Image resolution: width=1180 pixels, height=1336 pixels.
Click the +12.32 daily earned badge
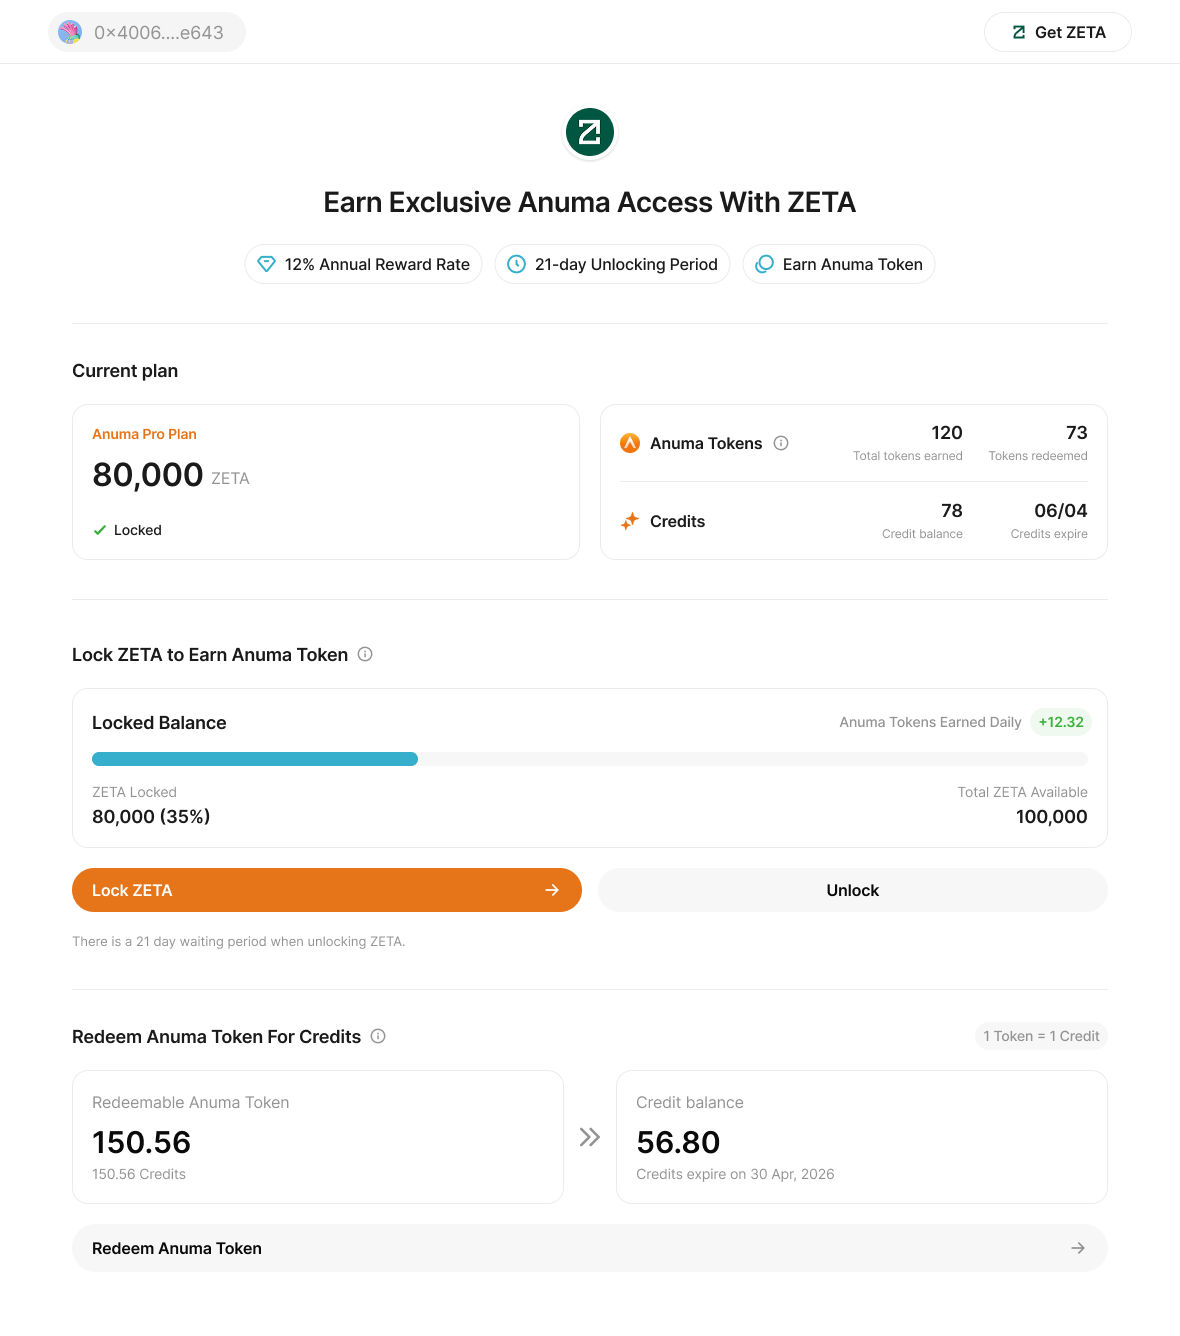pos(1061,722)
